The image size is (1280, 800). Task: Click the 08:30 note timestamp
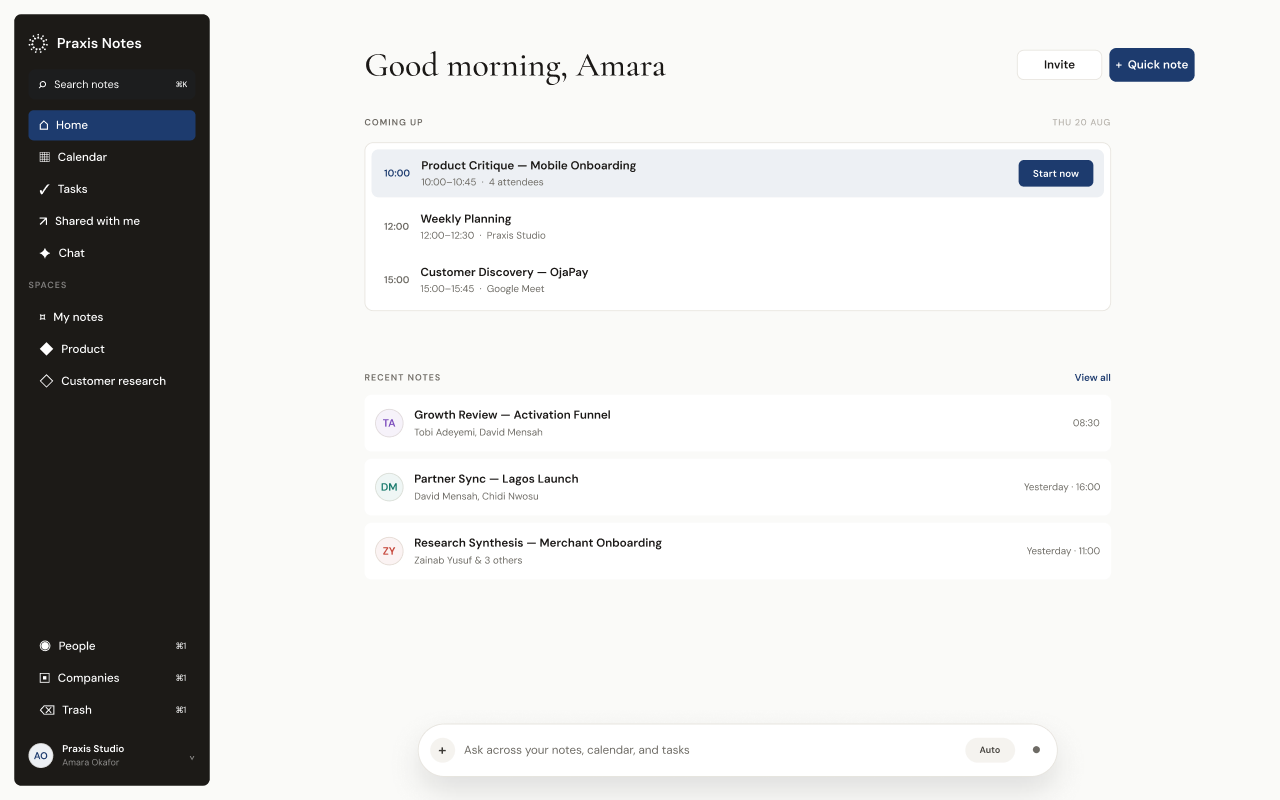1086,423
